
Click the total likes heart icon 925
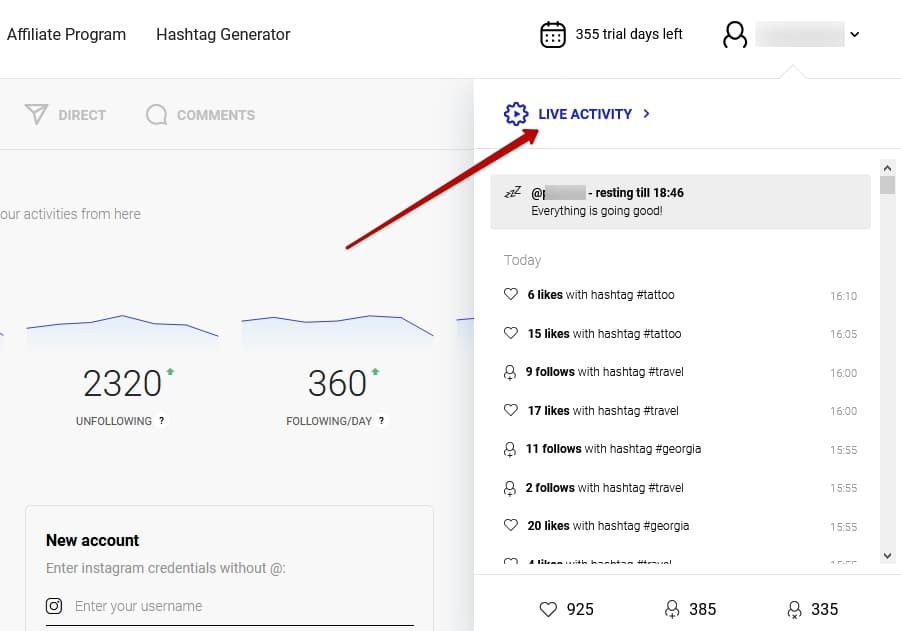[548, 609]
